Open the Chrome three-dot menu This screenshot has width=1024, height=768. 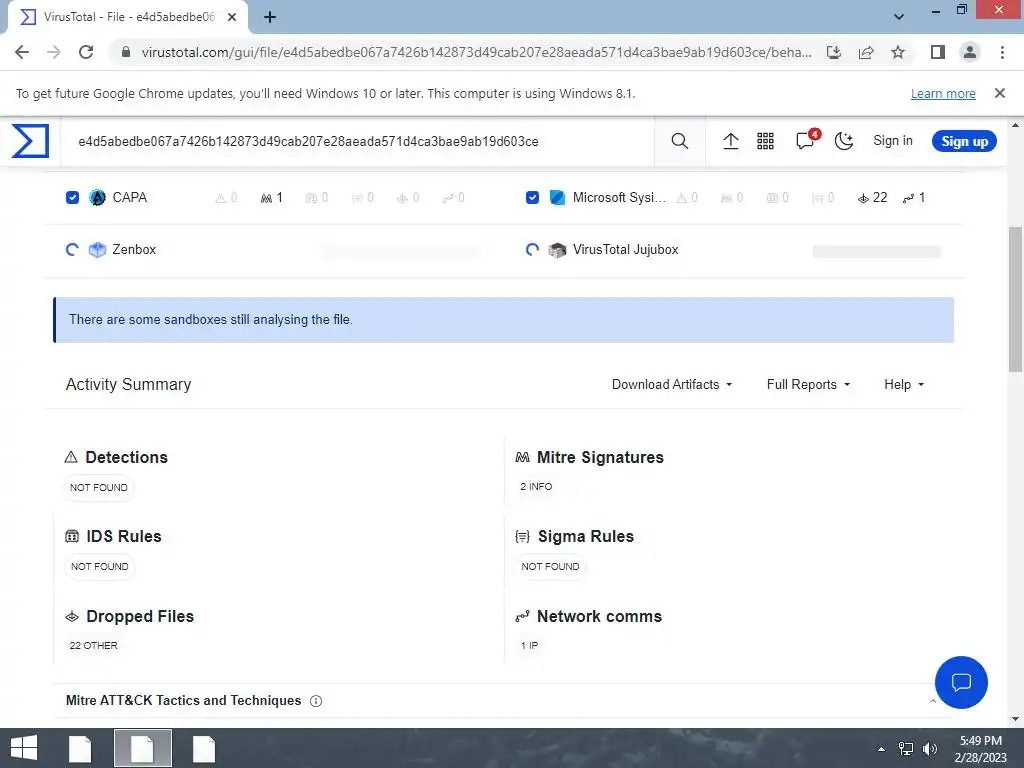(1002, 52)
